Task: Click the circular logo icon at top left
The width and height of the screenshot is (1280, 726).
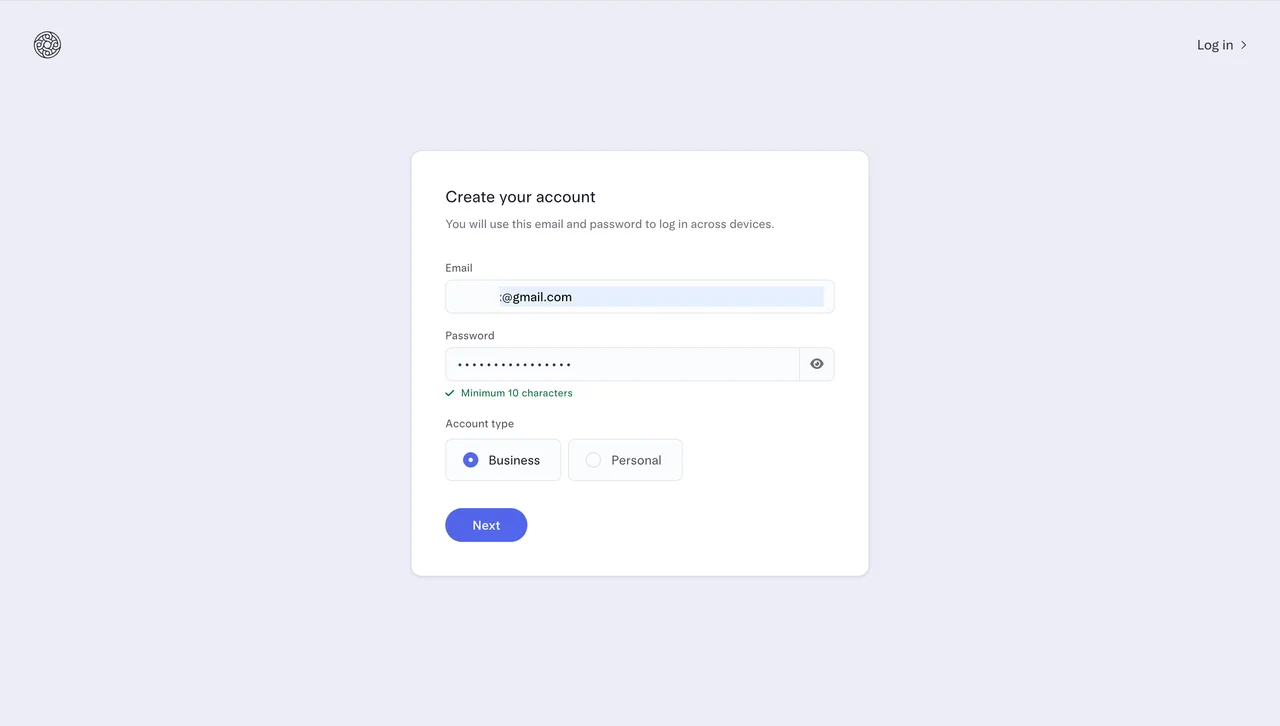Action: coord(47,45)
